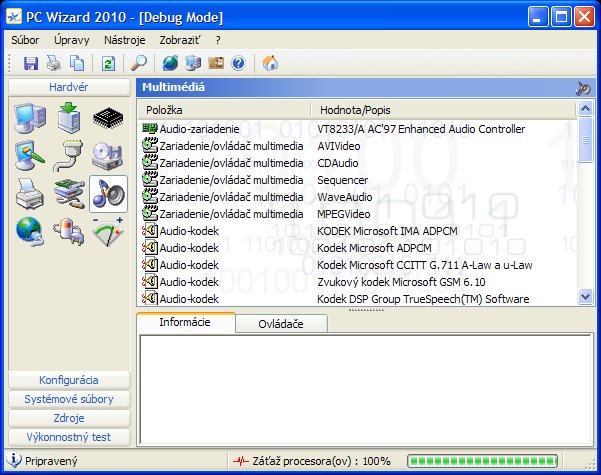Select the WaveAudio multimedia driver row
The width and height of the screenshot is (601, 475).
click(x=357, y=197)
